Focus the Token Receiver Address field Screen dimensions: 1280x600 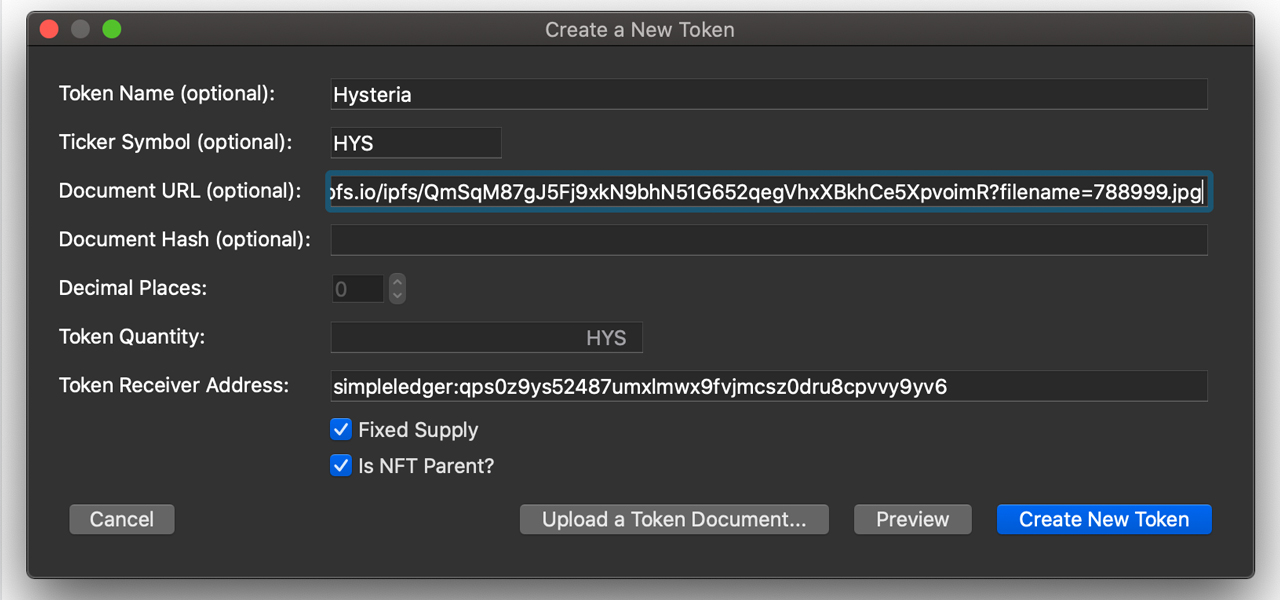pos(768,386)
